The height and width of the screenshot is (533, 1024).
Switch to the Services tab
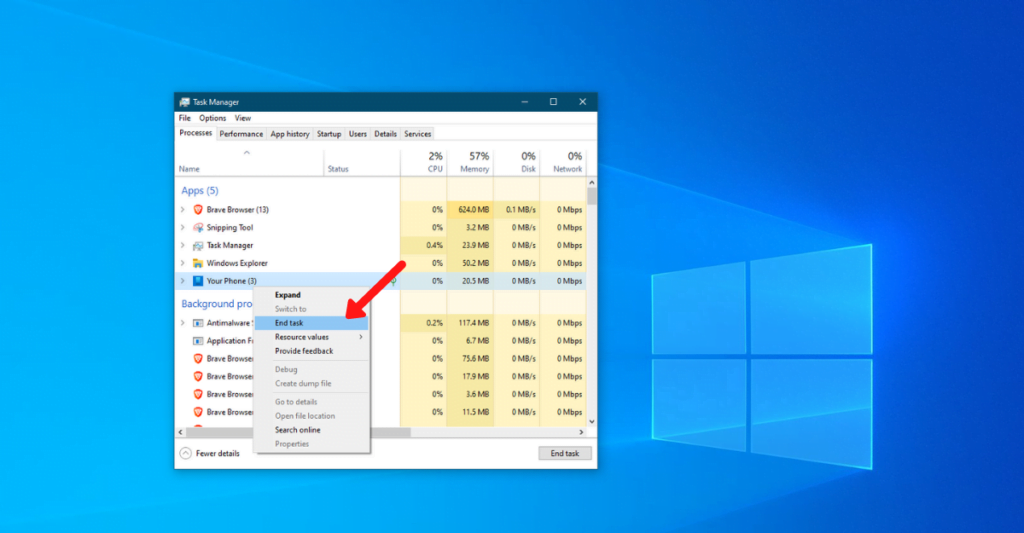(417, 134)
